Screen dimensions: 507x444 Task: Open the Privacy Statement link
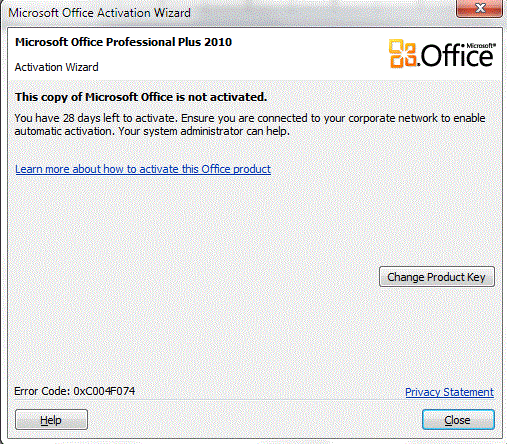coord(449,392)
